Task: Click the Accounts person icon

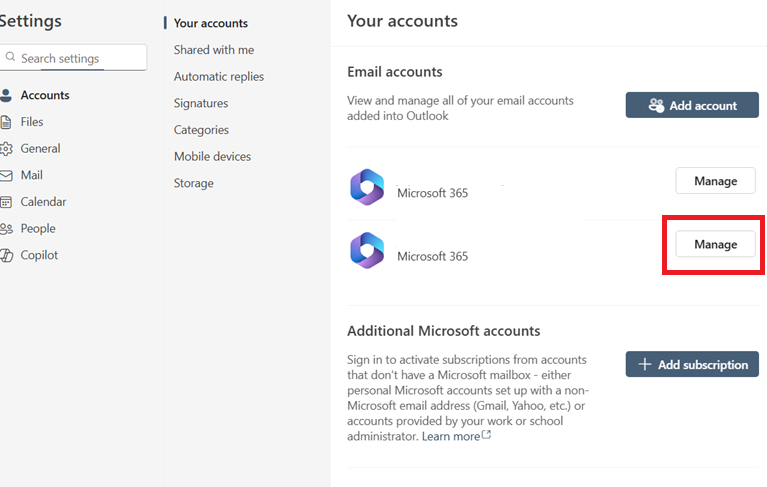Action: (x=6, y=95)
